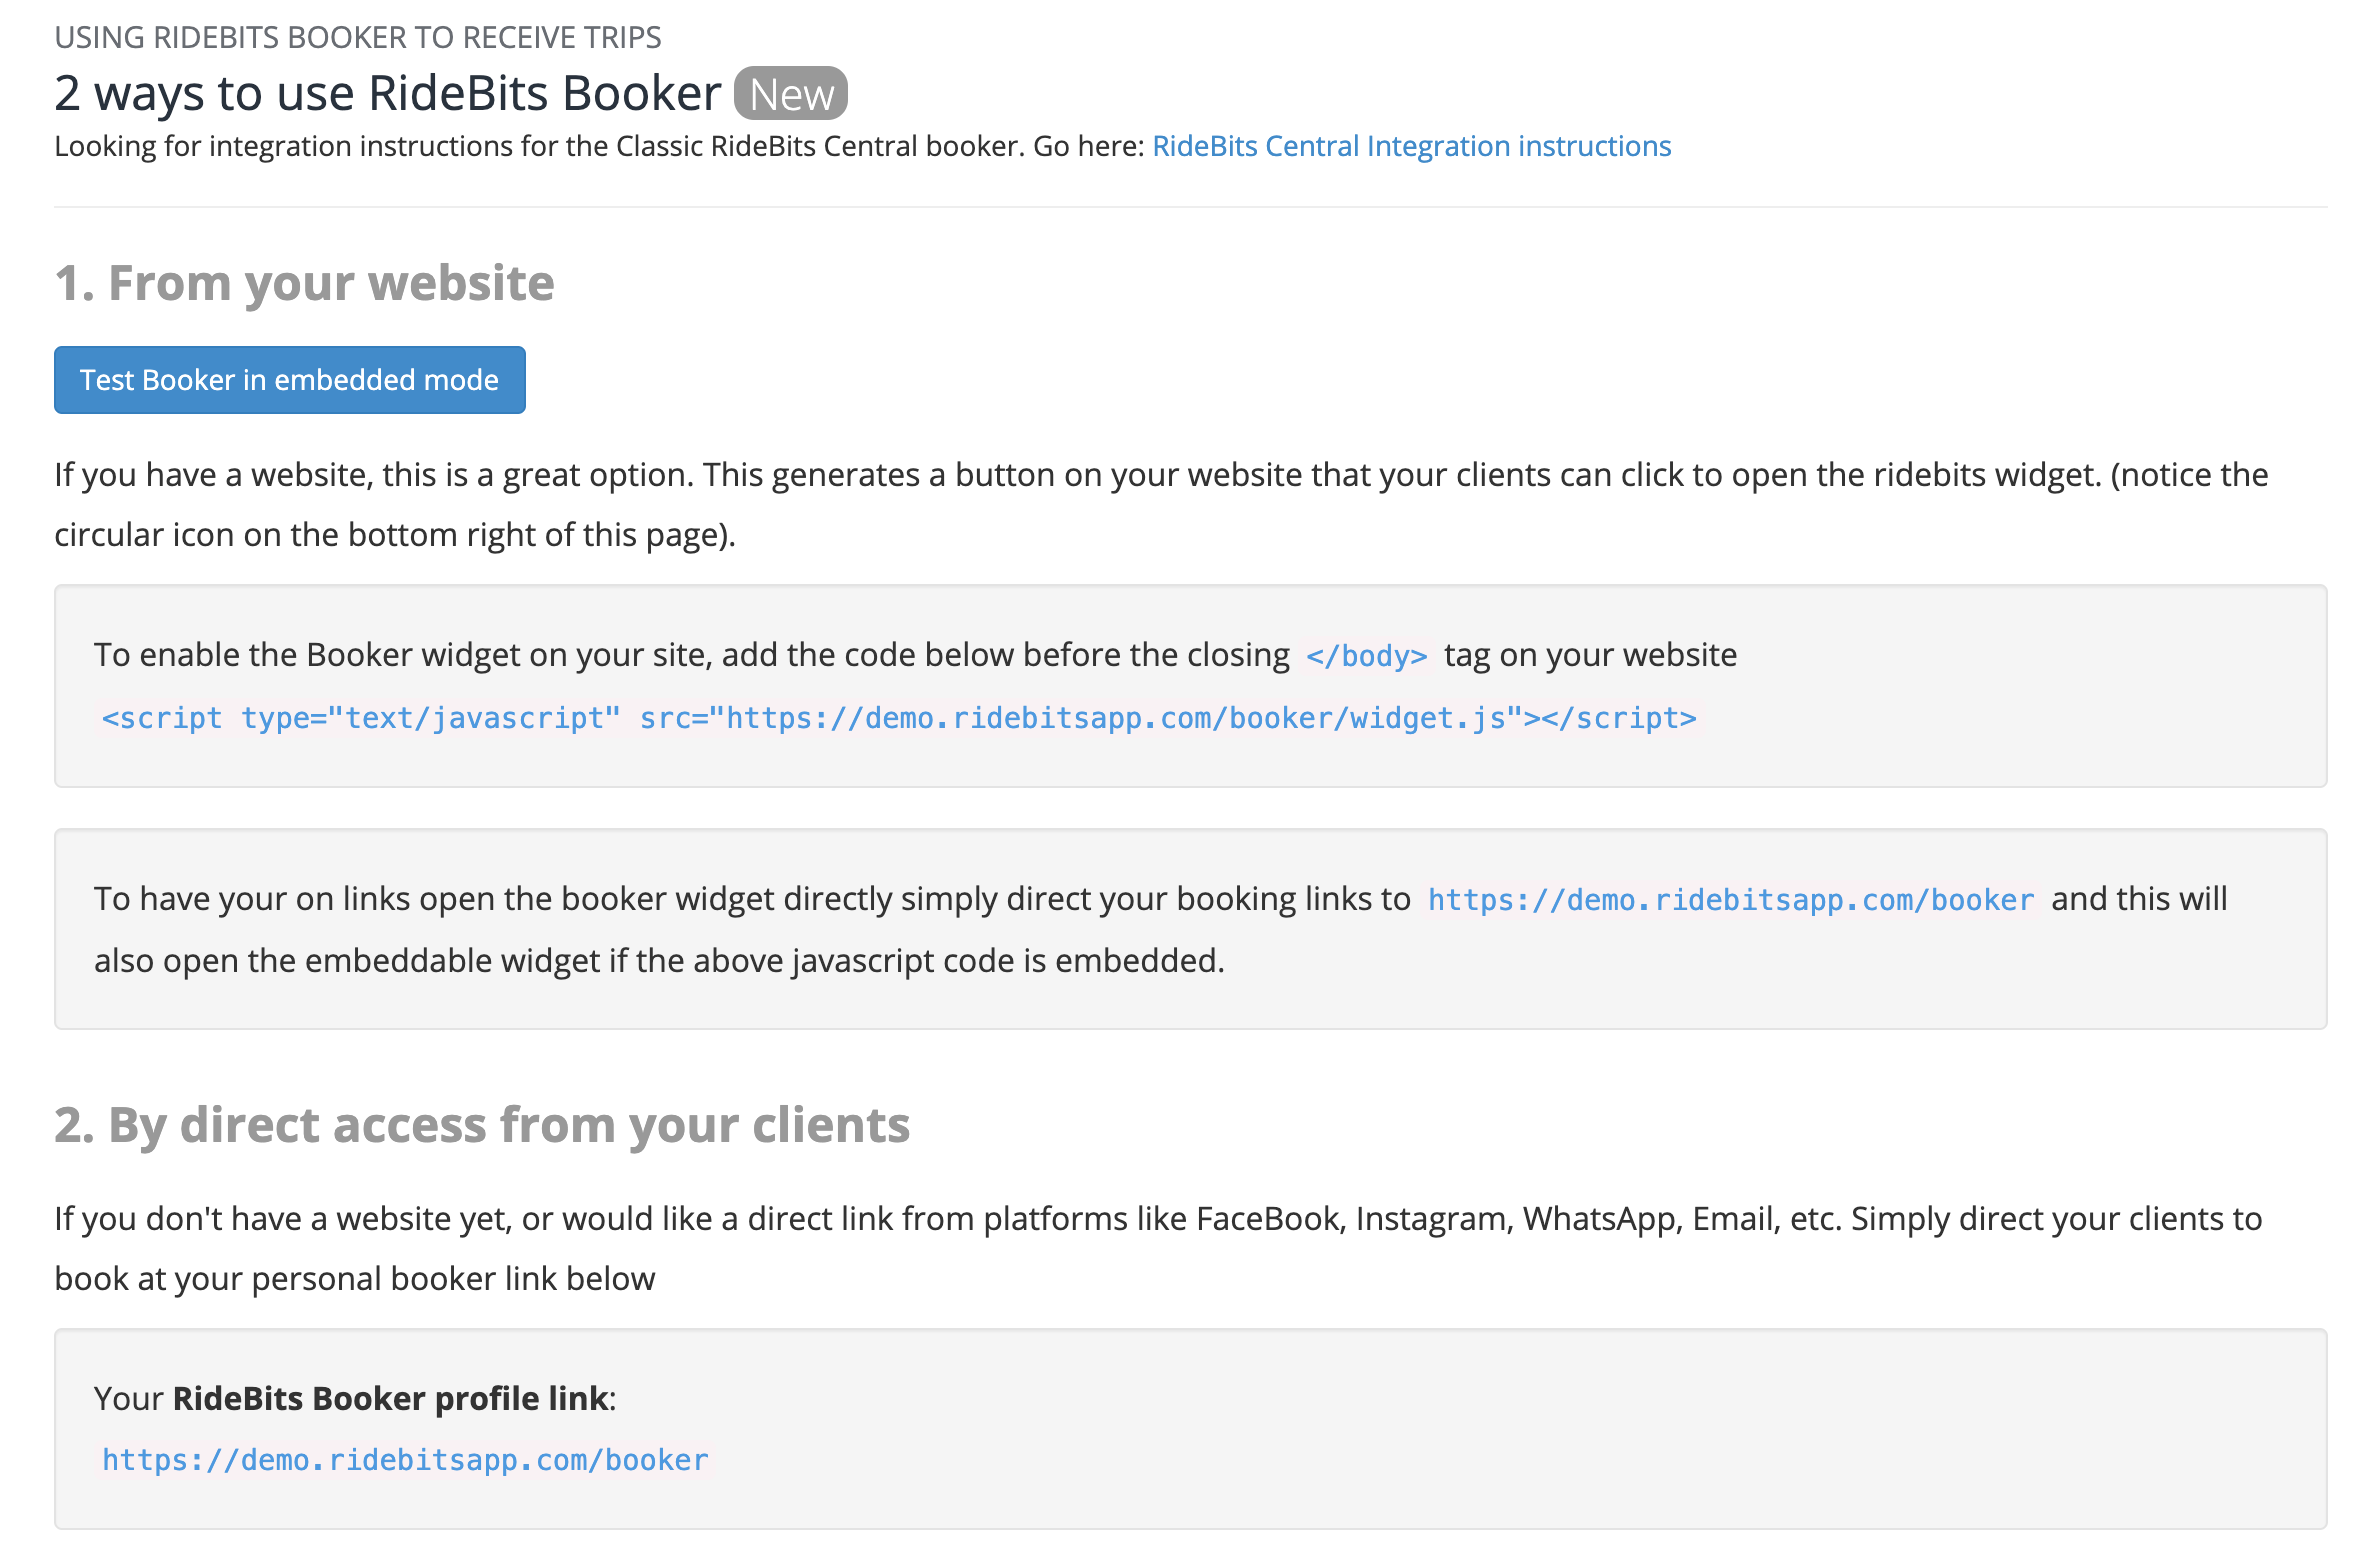Click the '1. From your website' heading
This screenshot has height=1558, width=2360.
pos(304,283)
